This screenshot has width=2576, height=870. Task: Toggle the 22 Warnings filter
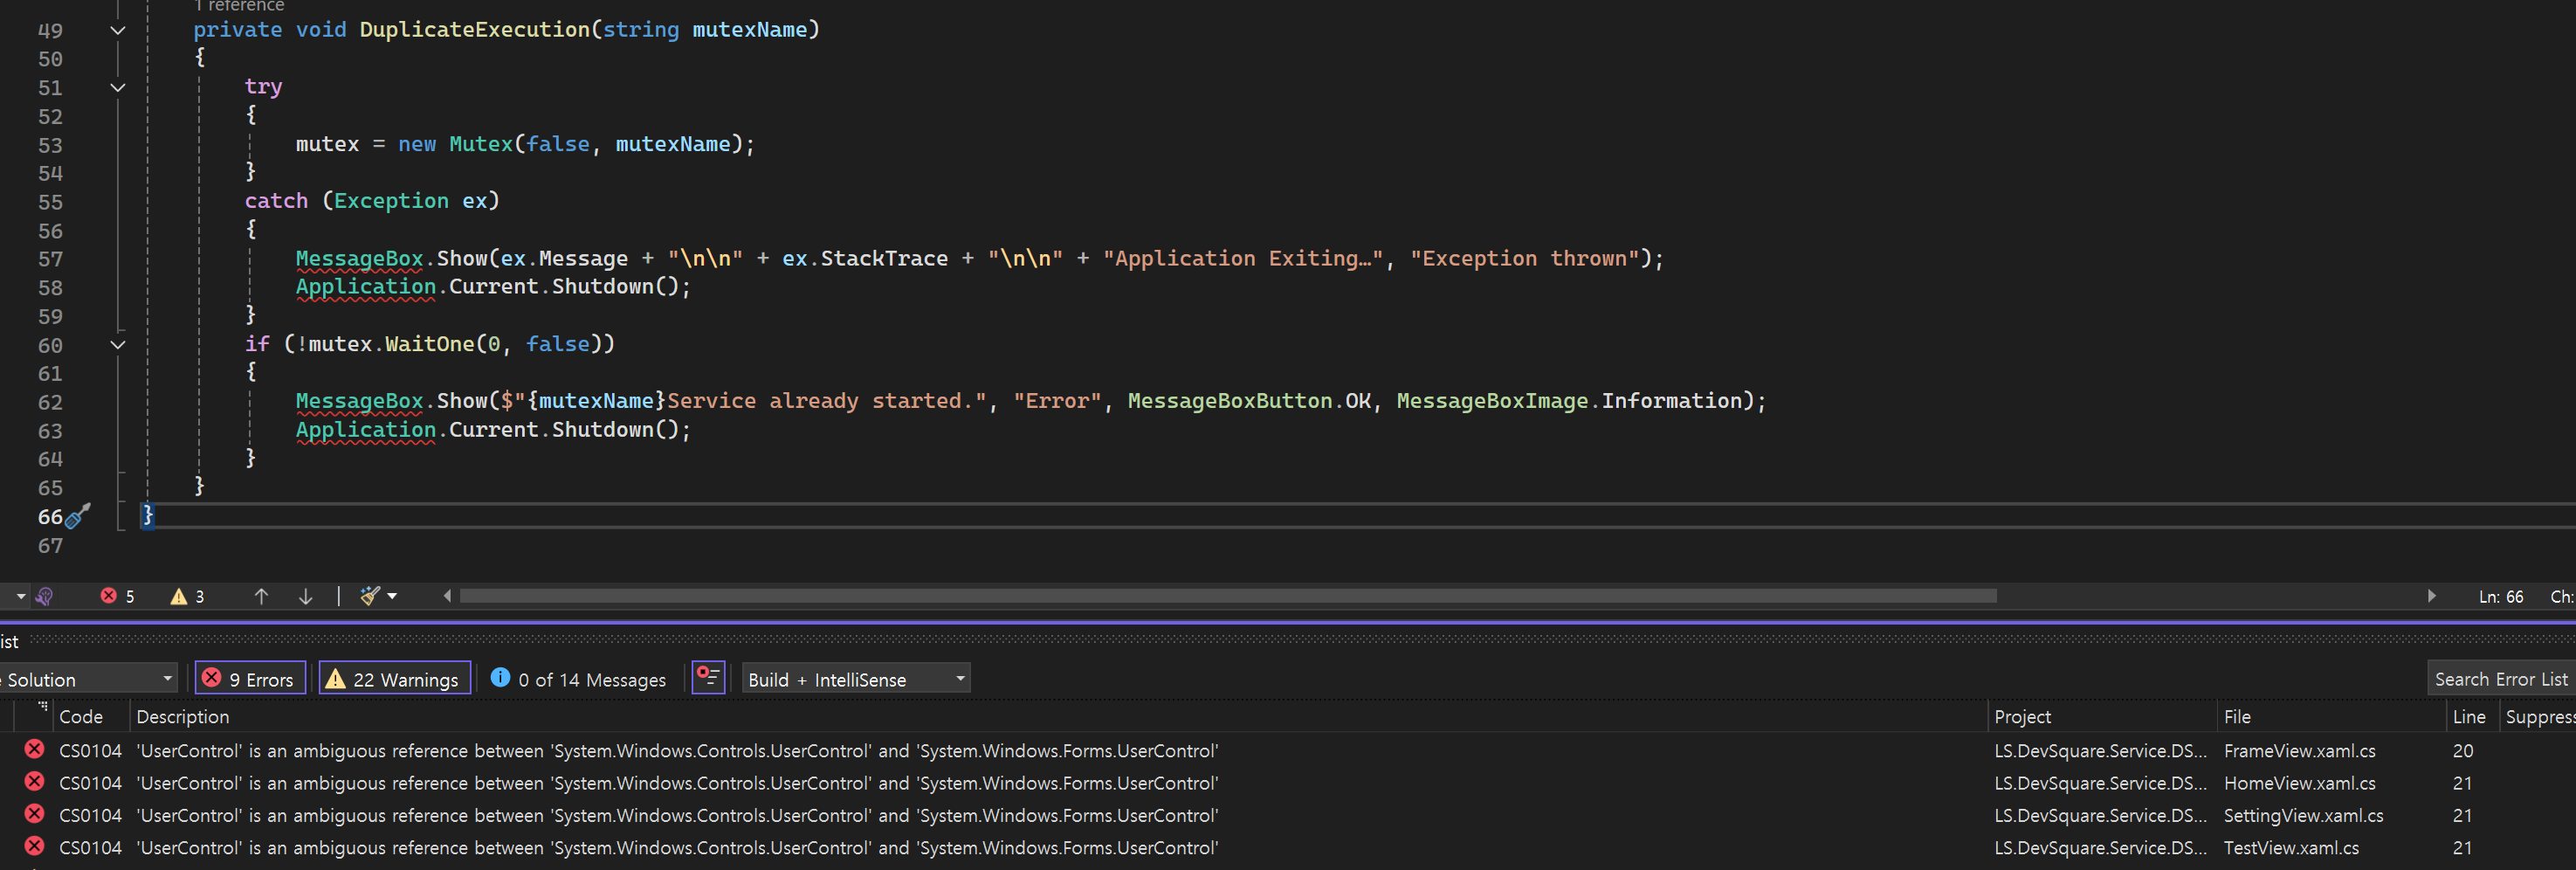click(x=393, y=678)
